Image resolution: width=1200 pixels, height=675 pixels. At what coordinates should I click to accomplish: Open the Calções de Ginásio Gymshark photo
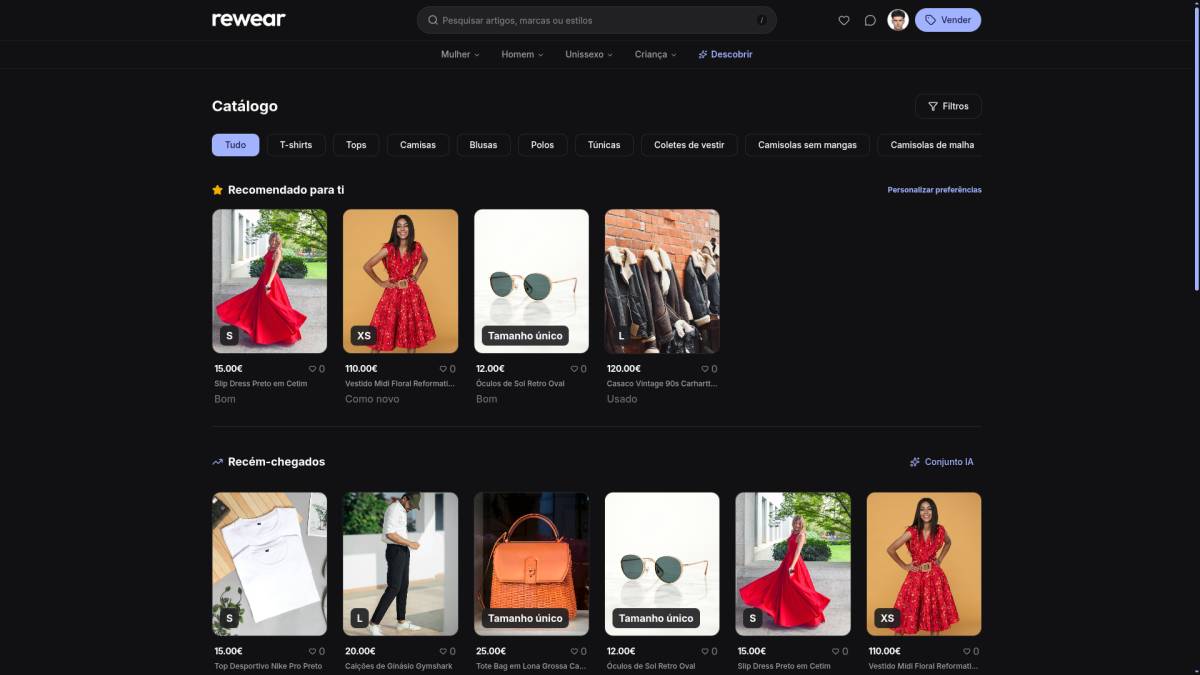[400, 564]
